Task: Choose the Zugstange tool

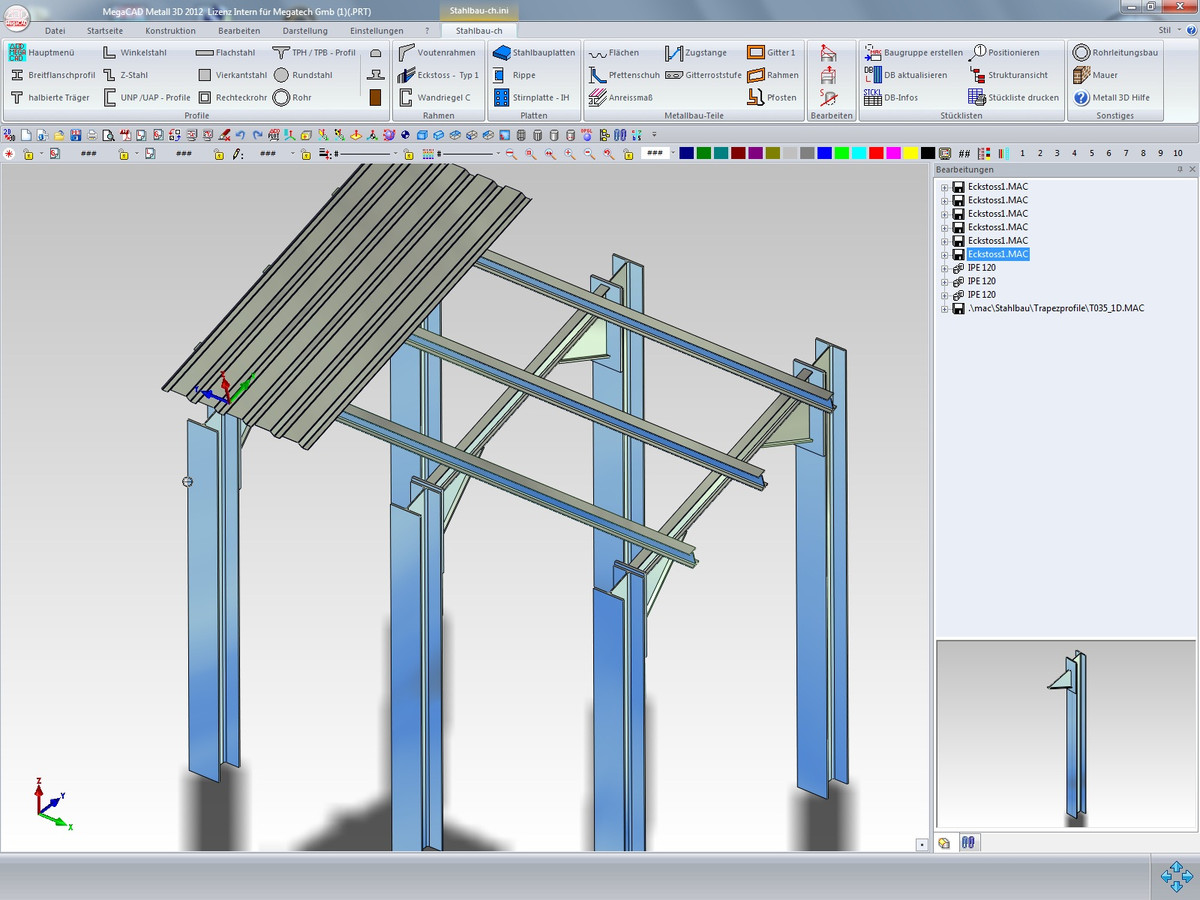Action: pyautogui.click(x=696, y=52)
